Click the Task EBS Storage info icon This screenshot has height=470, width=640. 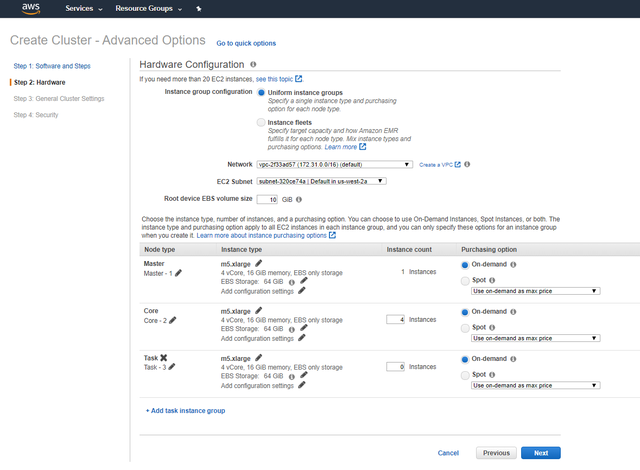(x=291, y=377)
